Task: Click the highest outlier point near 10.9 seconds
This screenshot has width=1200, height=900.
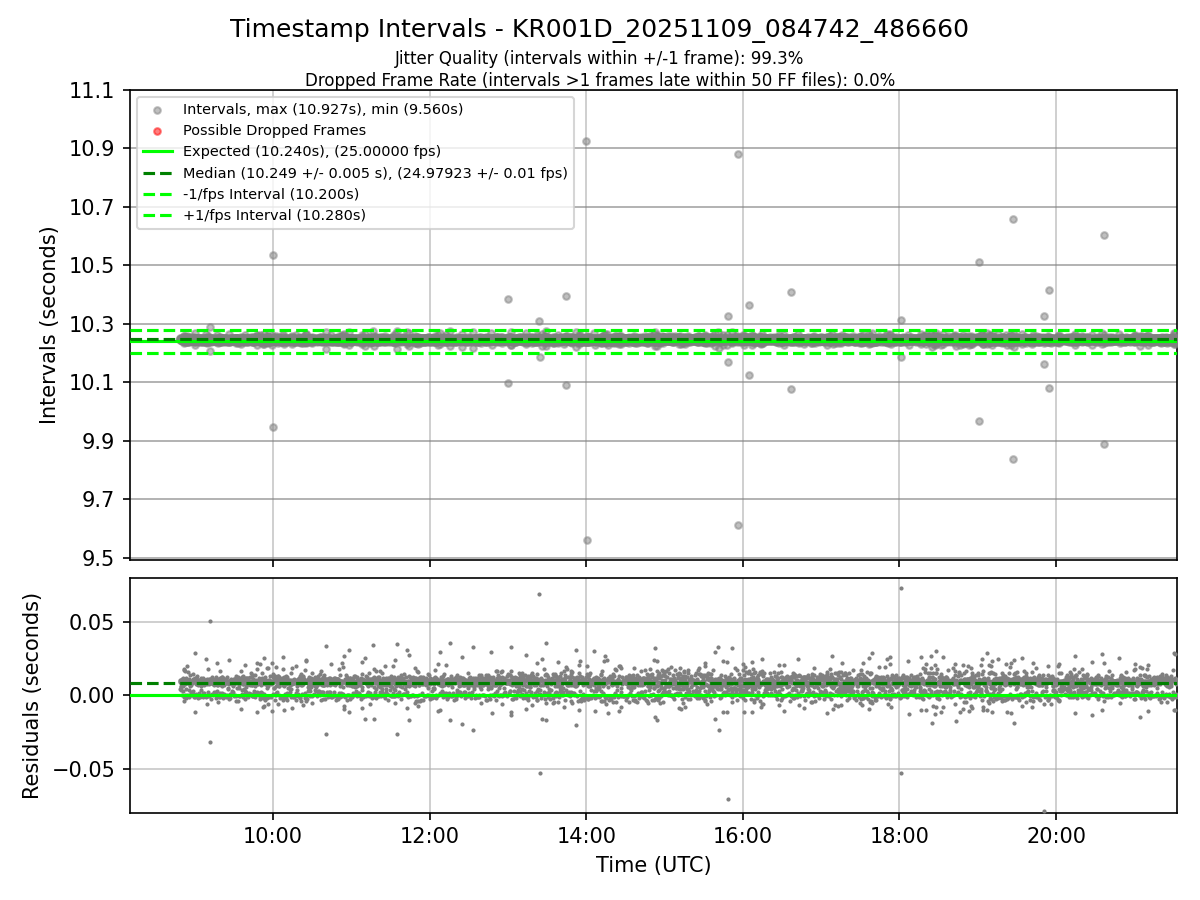Action: click(586, 141)
